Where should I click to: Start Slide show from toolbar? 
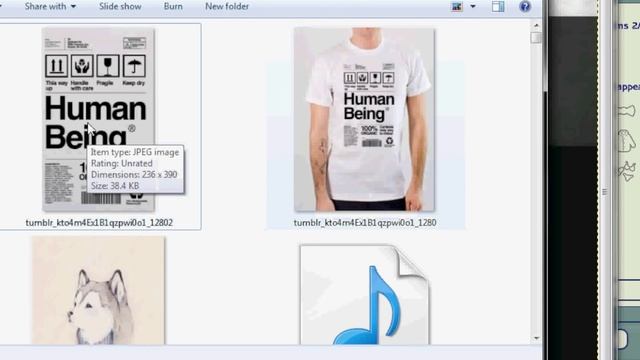[x=120, y=7]
